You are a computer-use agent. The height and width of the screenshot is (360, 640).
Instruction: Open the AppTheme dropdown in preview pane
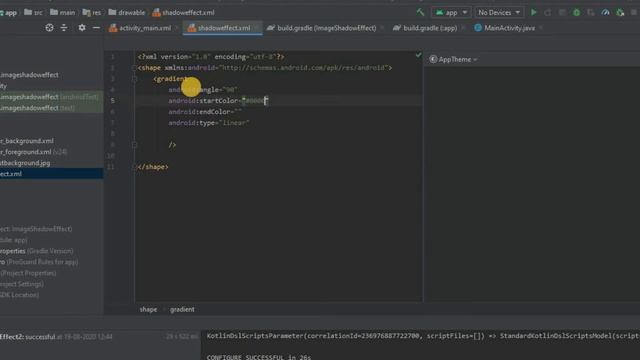(453, 60)
